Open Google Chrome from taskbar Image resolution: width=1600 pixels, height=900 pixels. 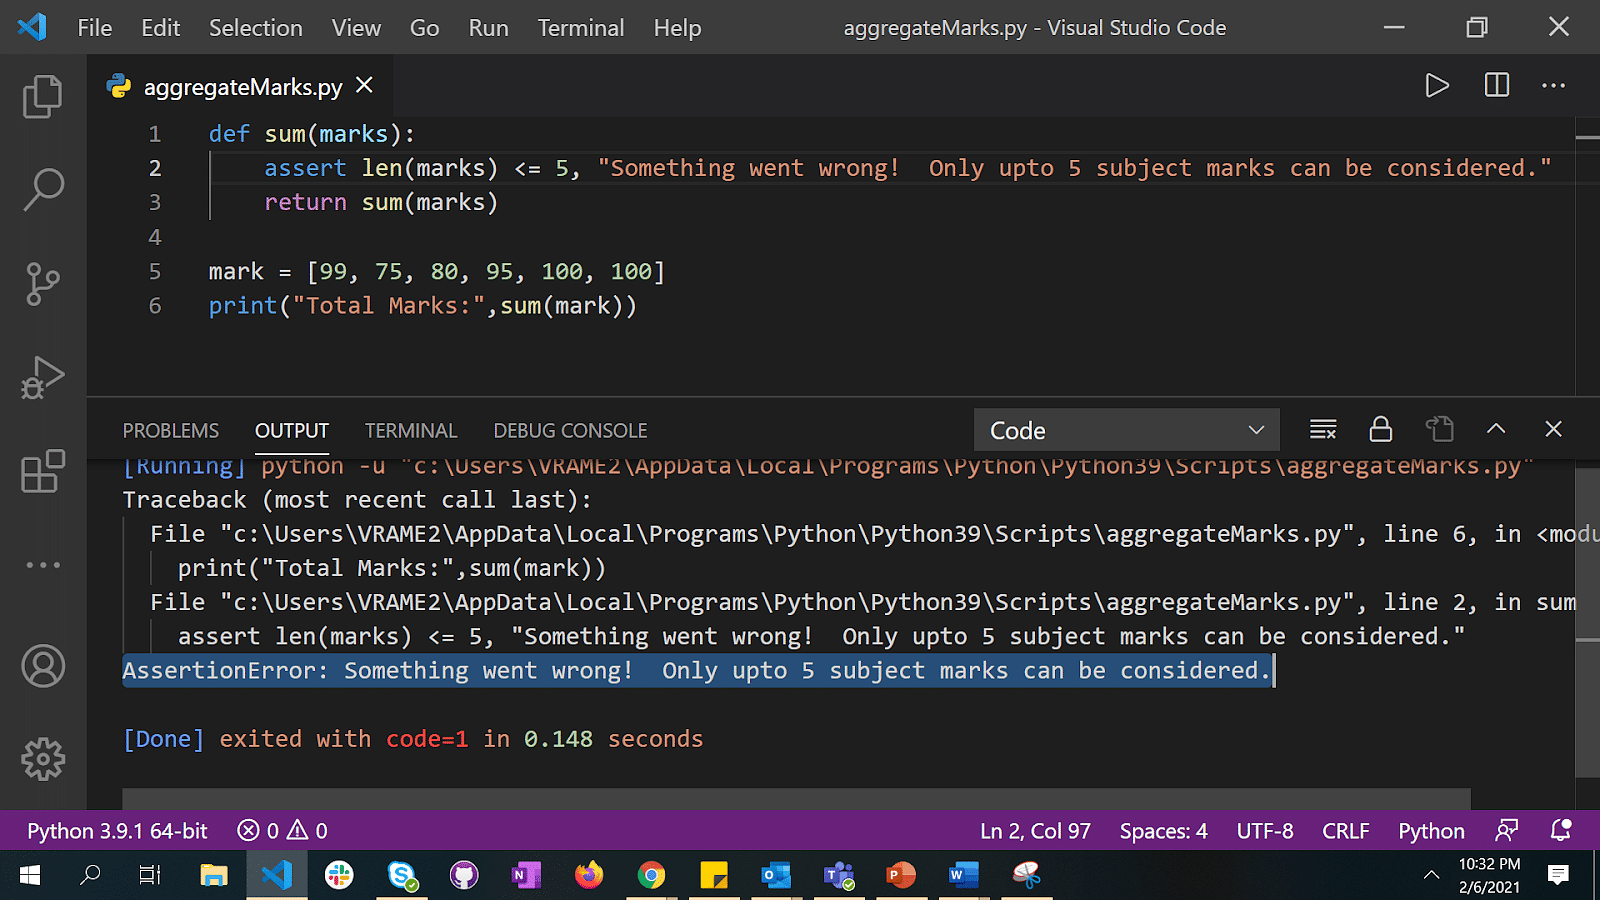[x=651, y=876]
